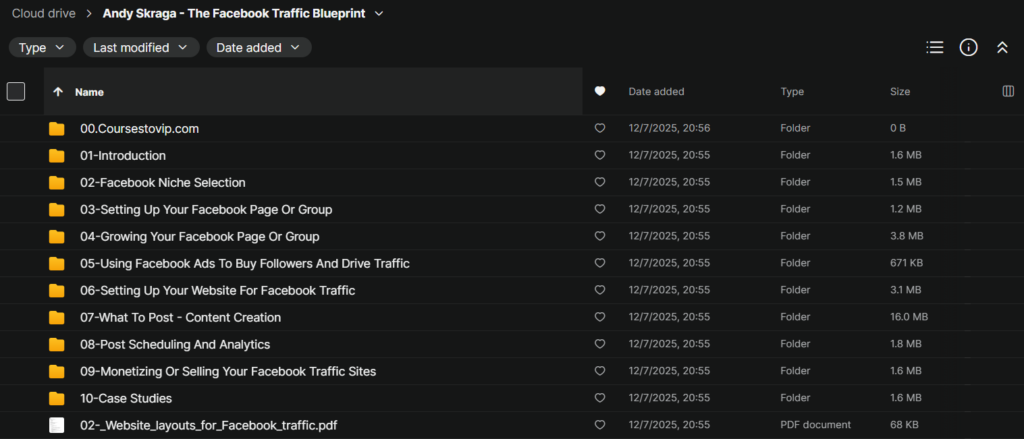Expand the Date added filter dropdown
This screenshot has width=1024, height=439.
(258, 47)
